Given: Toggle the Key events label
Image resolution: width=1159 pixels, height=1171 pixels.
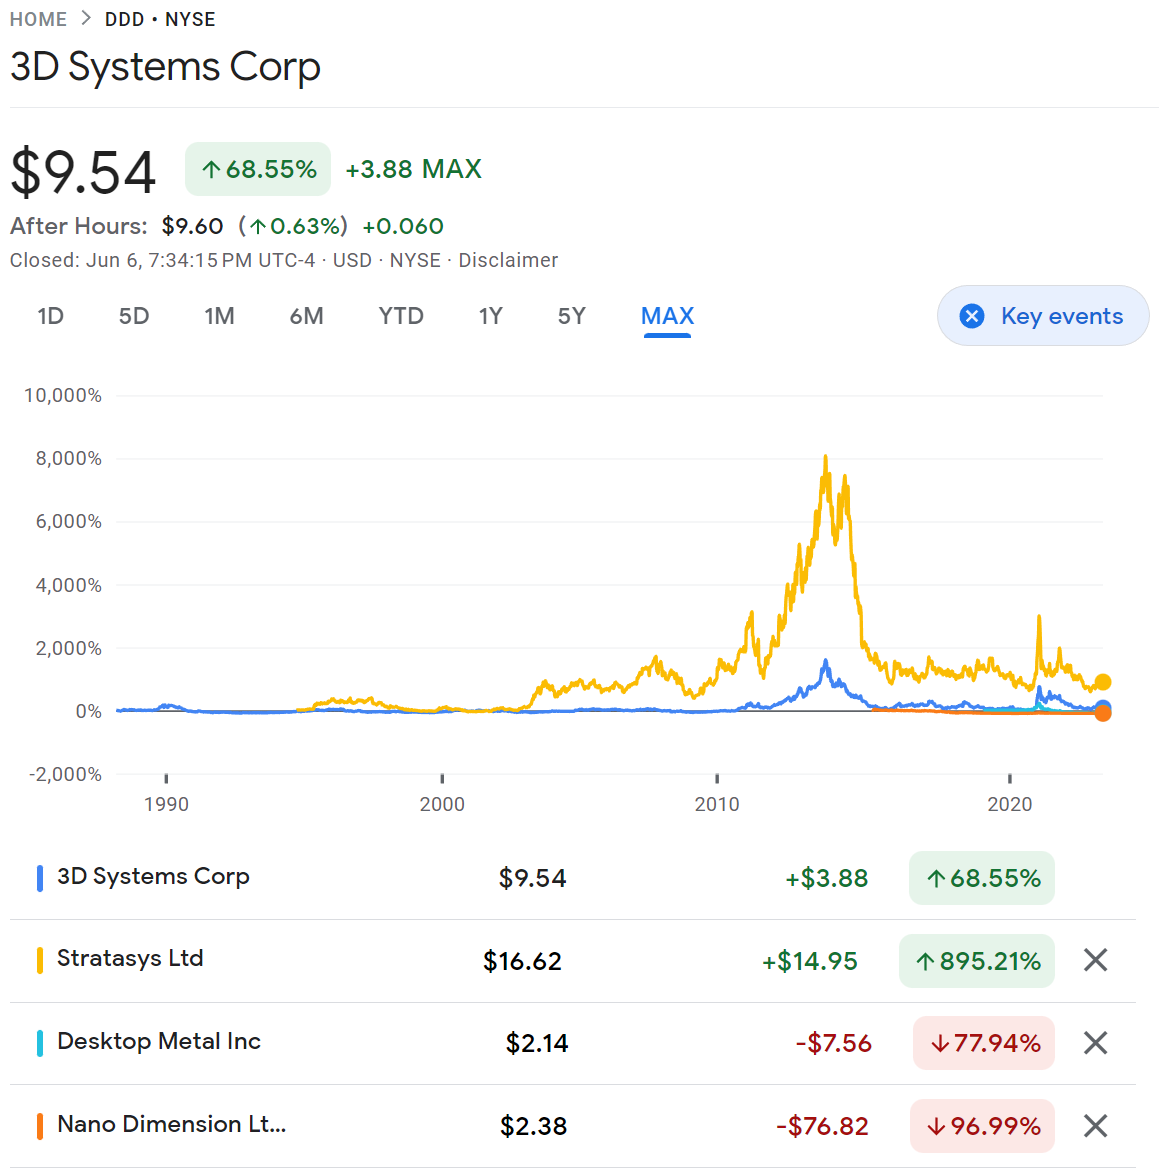Looking at the screenshot, I should (x=1061, y=316).
